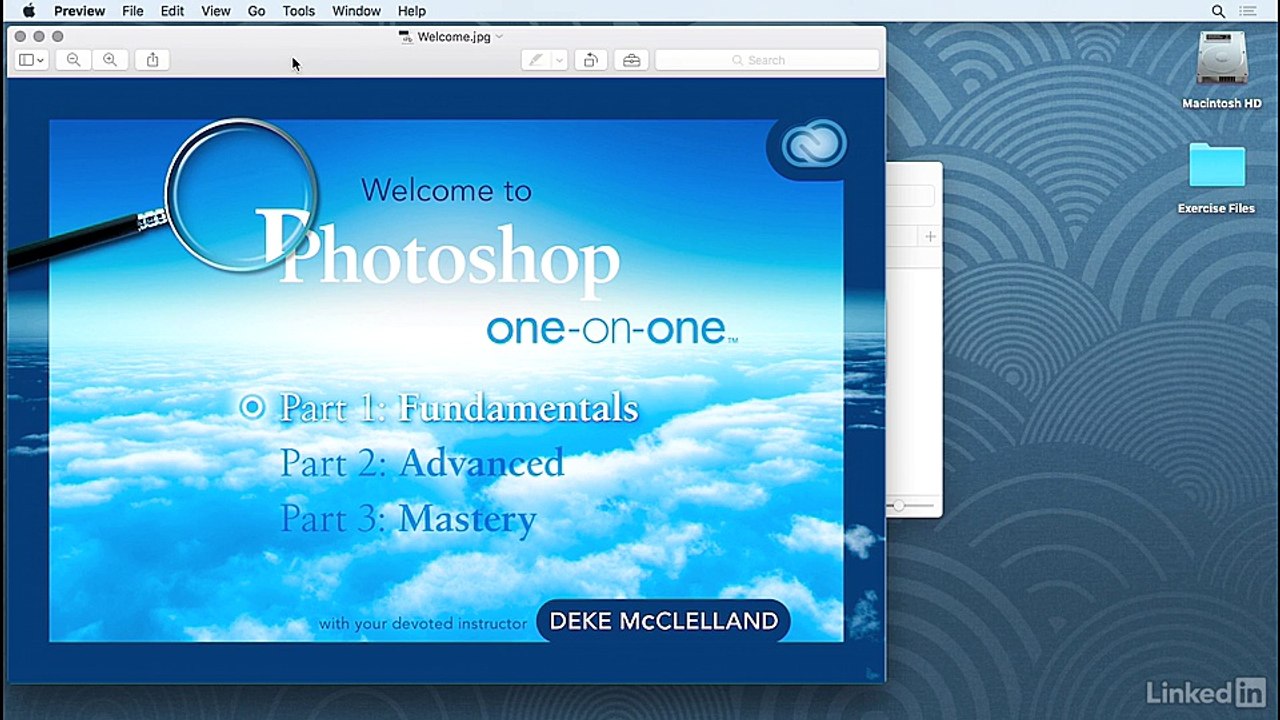Click the Welcome.jpg document proxy icon
The image size is (1280, 720).
[x=405, y=37]
